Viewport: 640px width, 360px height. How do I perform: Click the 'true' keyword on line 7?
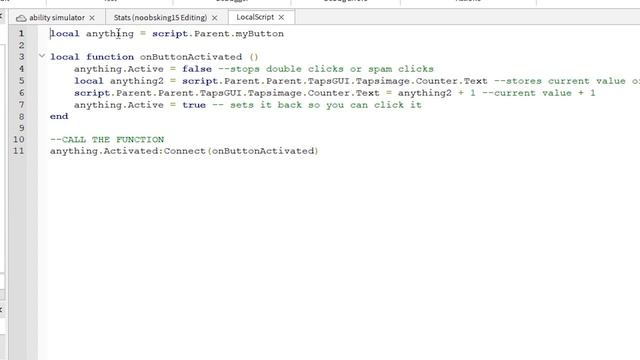click(194, 105)
